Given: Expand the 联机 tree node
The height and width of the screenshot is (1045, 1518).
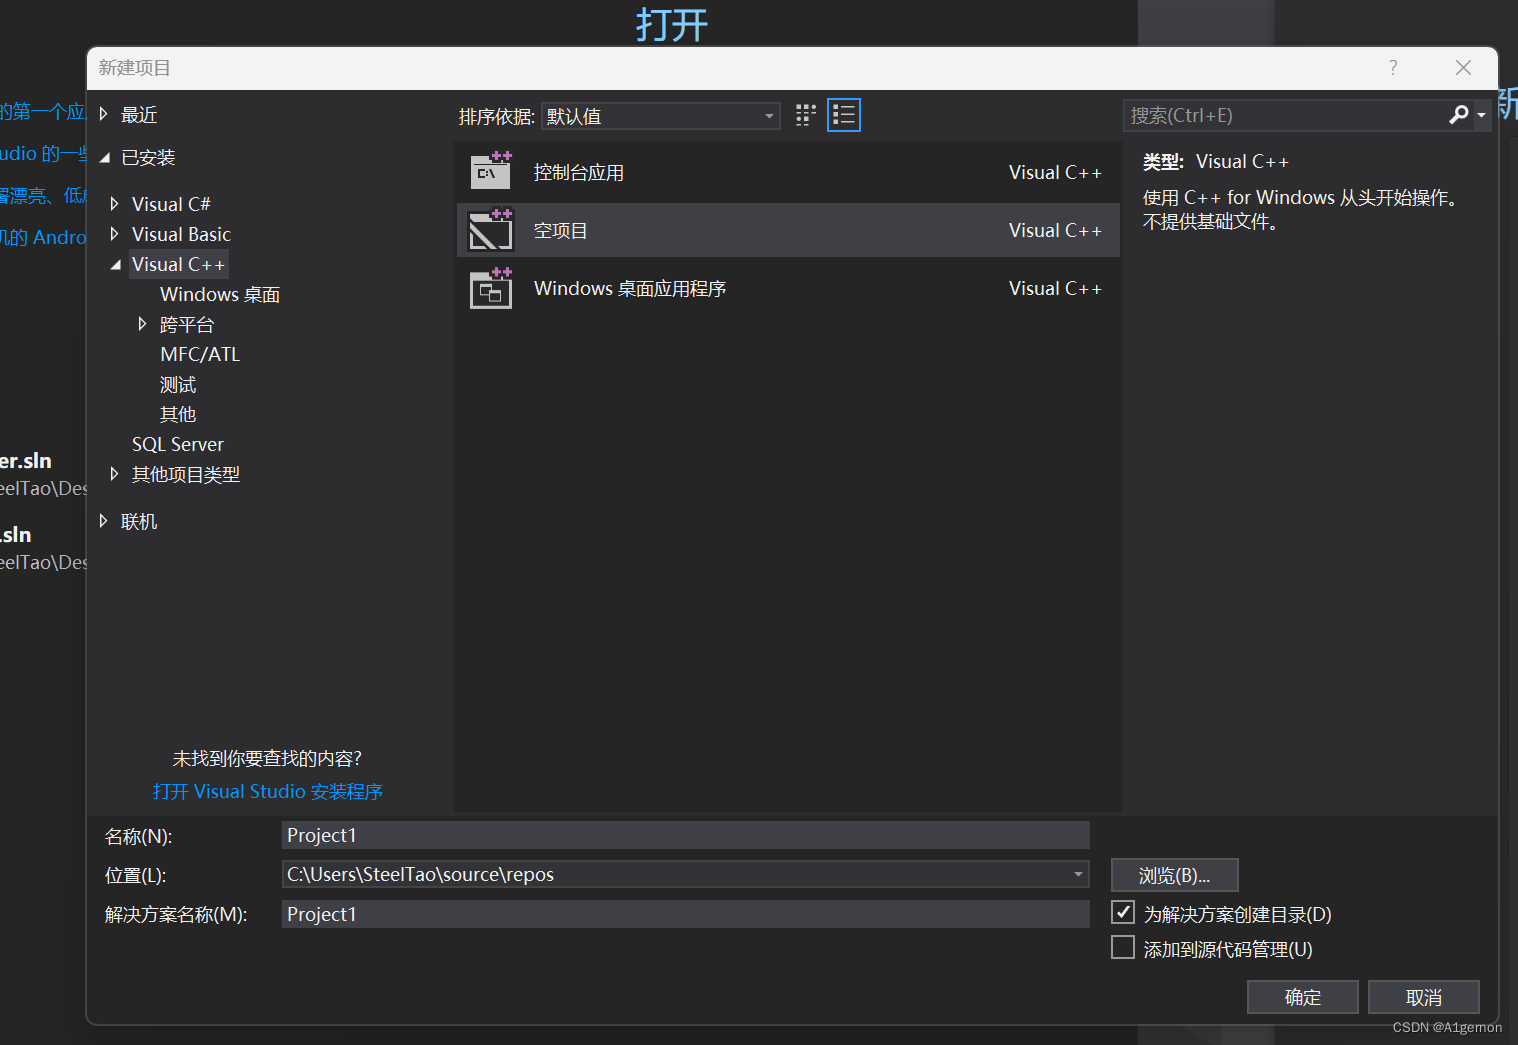Looking at the screenshot, I should (103, 520).
